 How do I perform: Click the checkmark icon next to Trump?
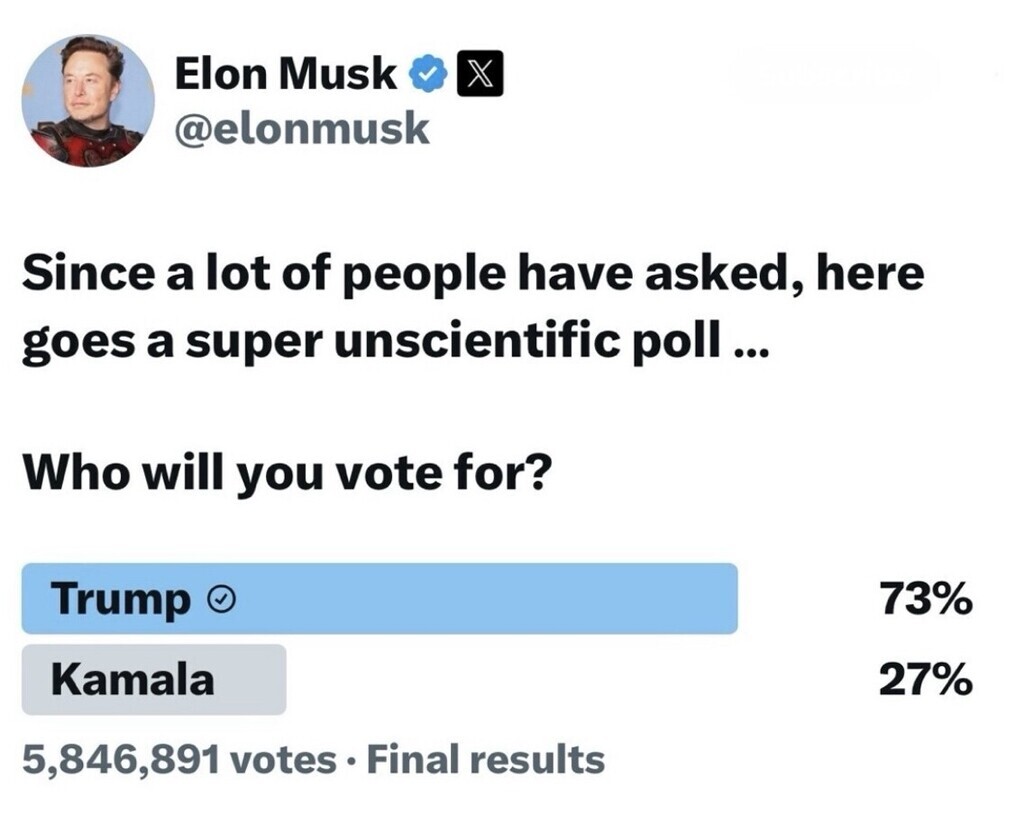tap(222, 599)
